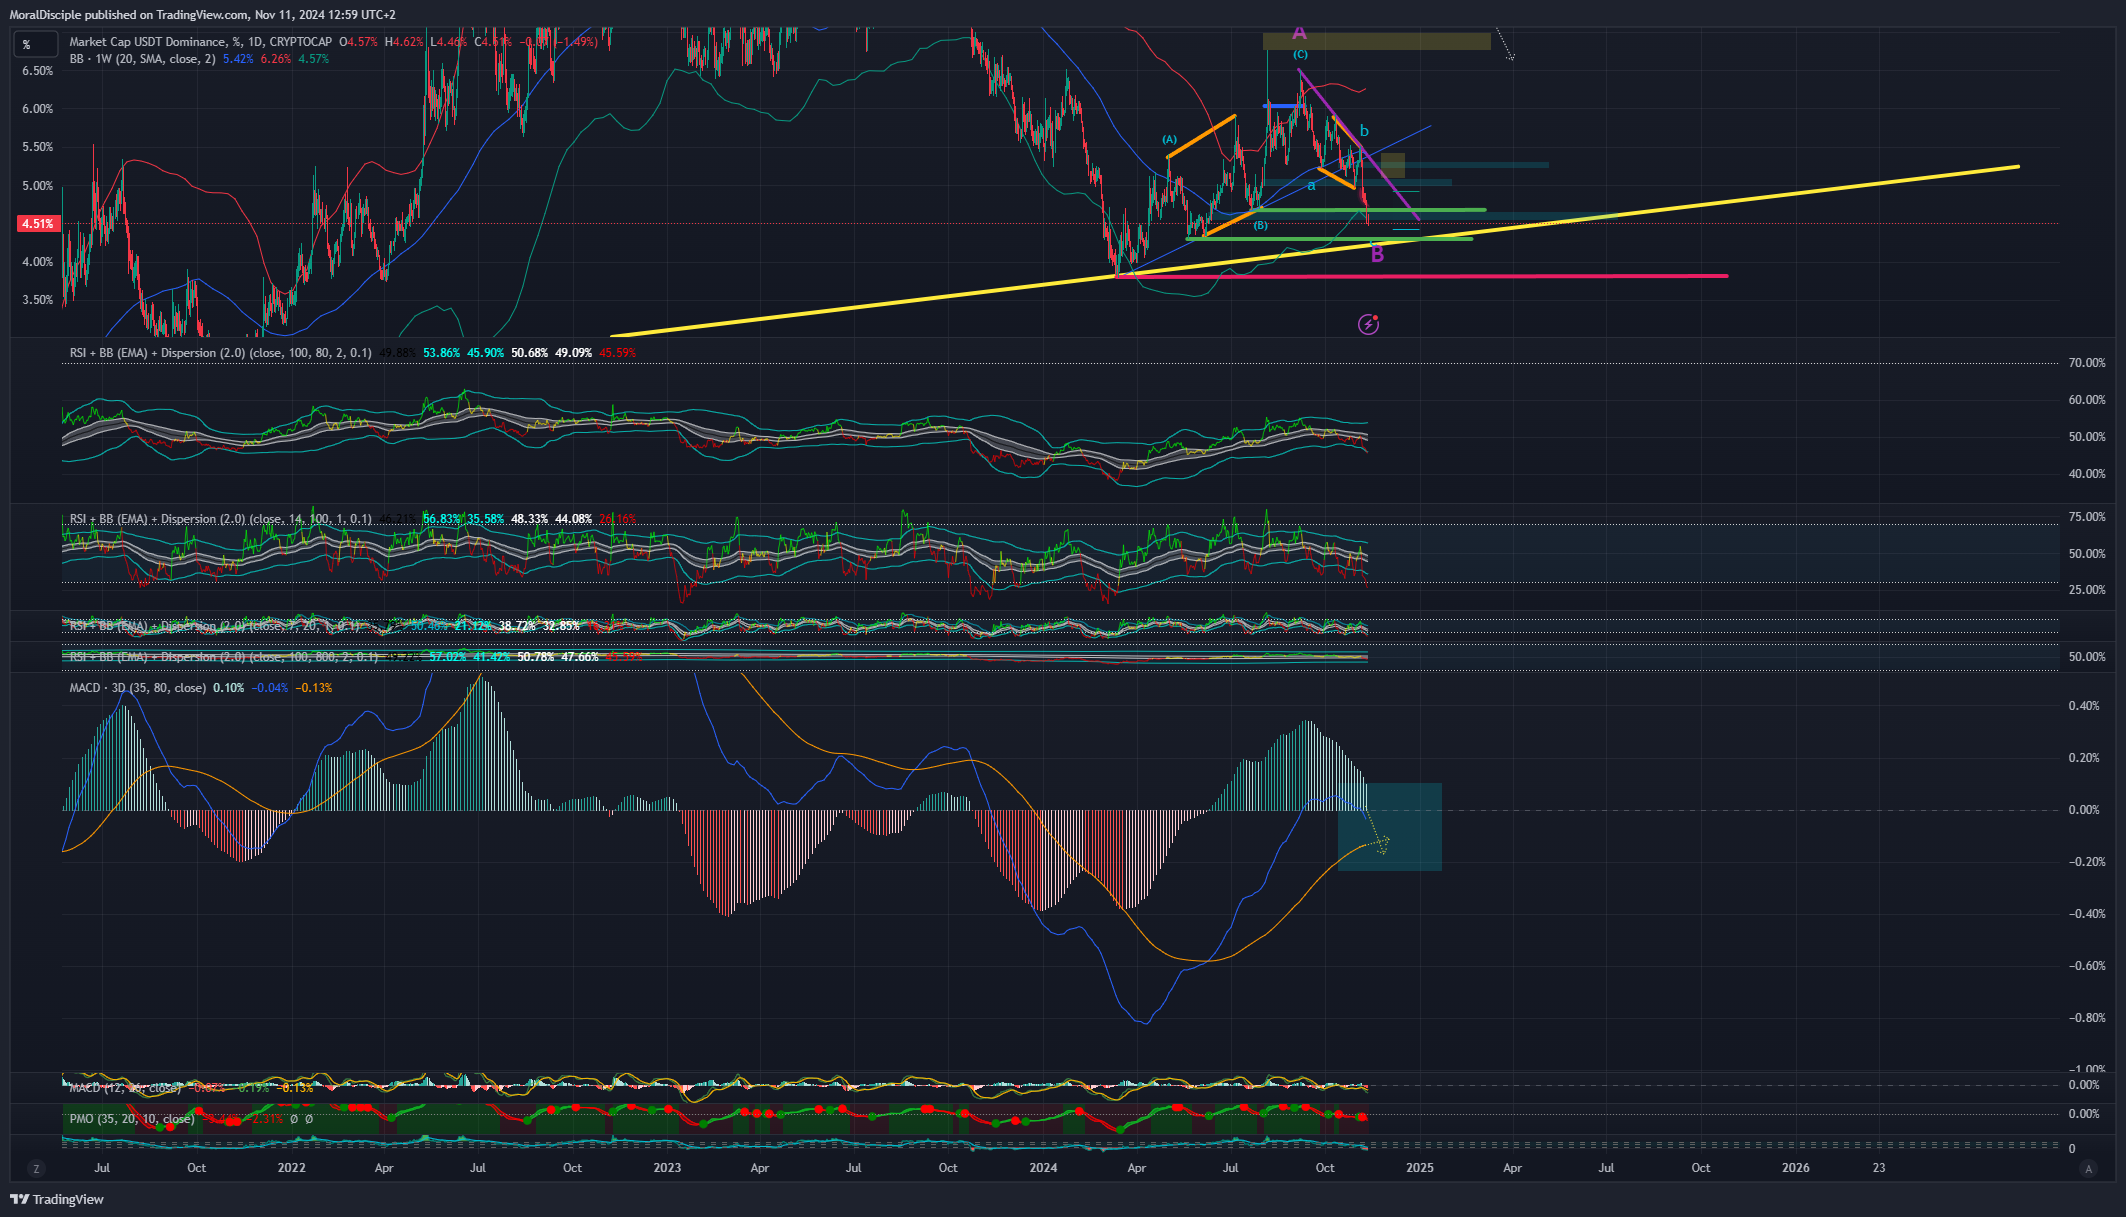
Task: Click the teal (B) wave label
Action: coord(1260,226)
